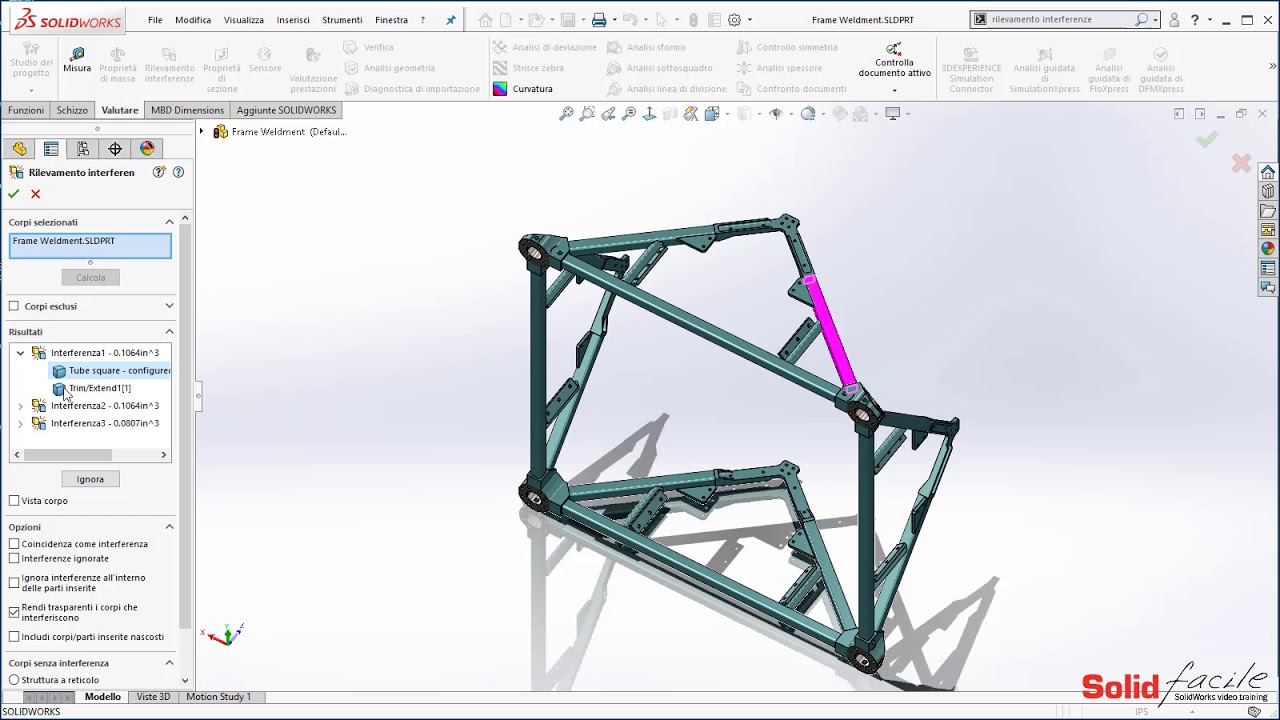Enable Interferenze ignorate checkbox
Viewport: 1280px width, 720px height.
[14, 559]
